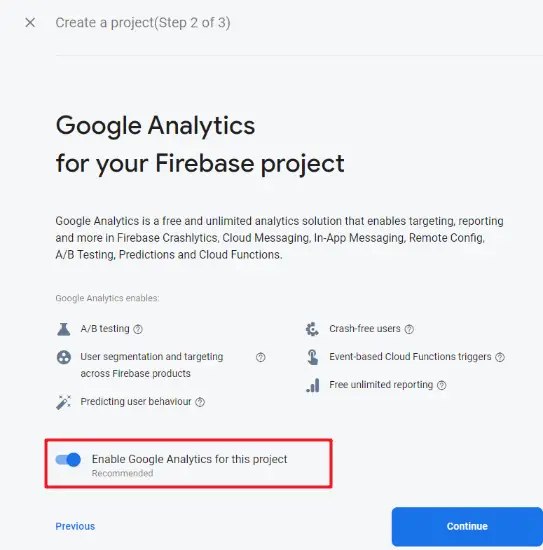Click the A/B testing feature label

pos(105,329)
